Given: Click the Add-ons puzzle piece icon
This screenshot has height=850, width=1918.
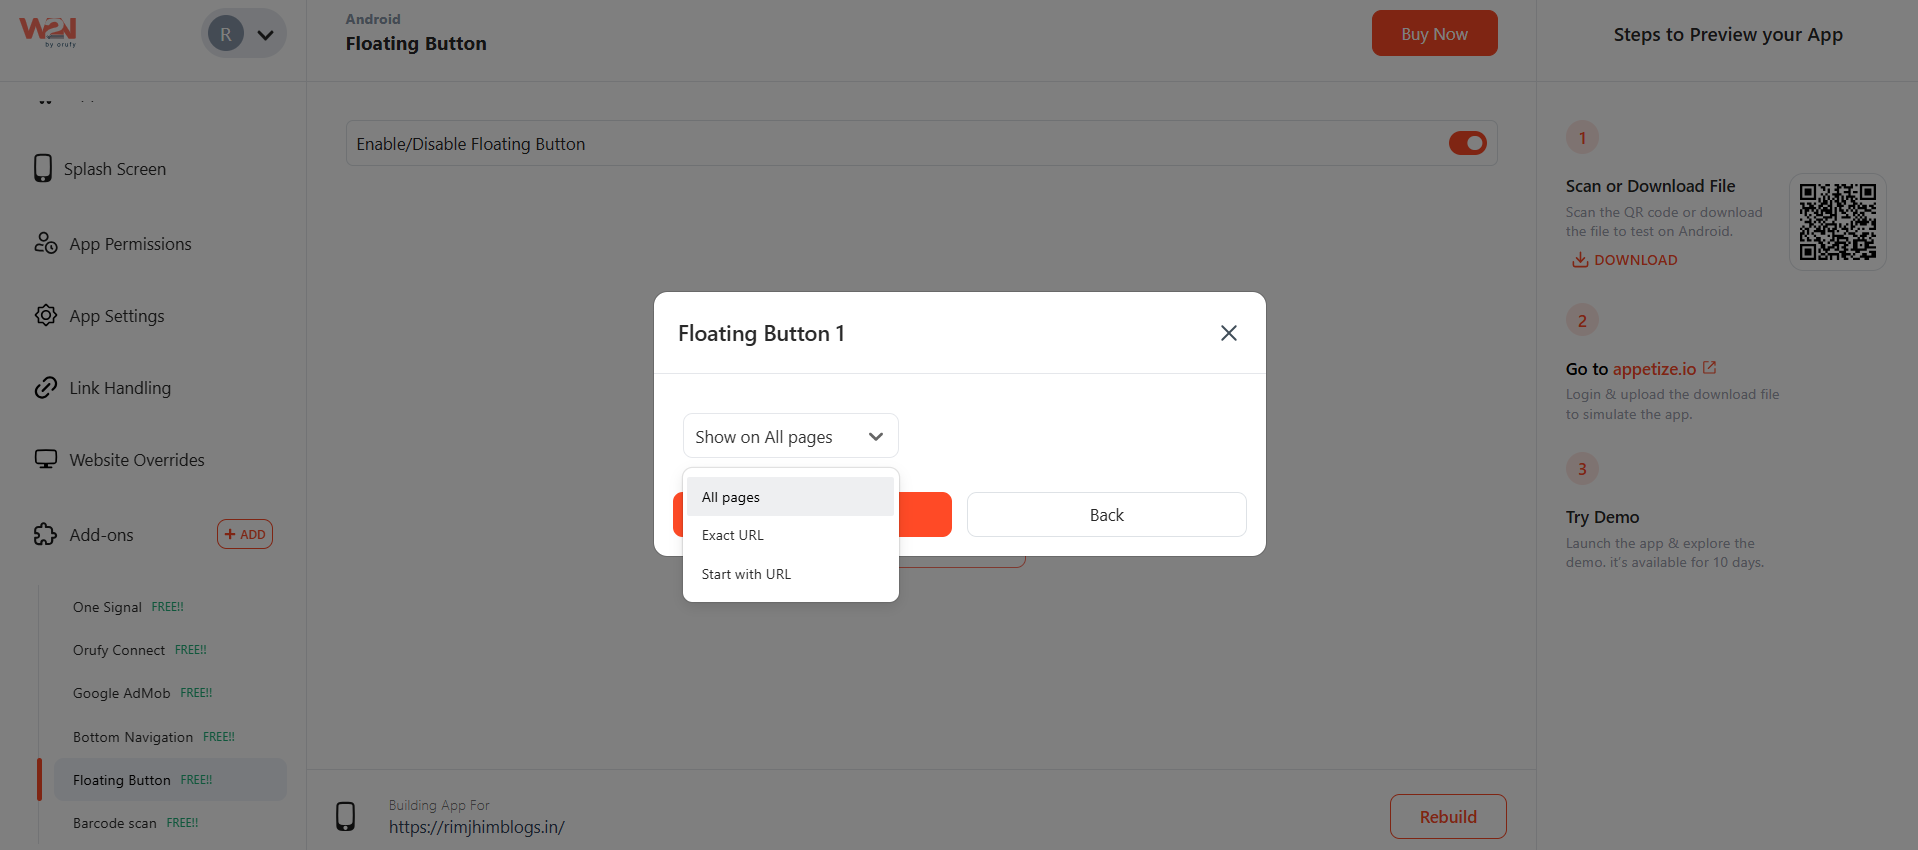Looking at the screenshot, I should click(x=46, y=534).
